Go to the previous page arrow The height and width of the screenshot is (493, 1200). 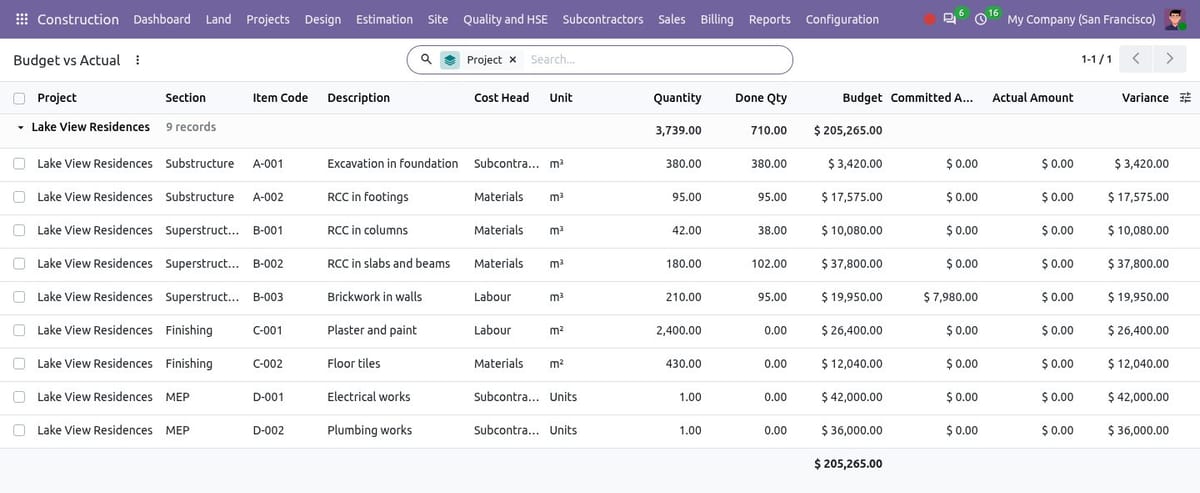pos(1136,59)
